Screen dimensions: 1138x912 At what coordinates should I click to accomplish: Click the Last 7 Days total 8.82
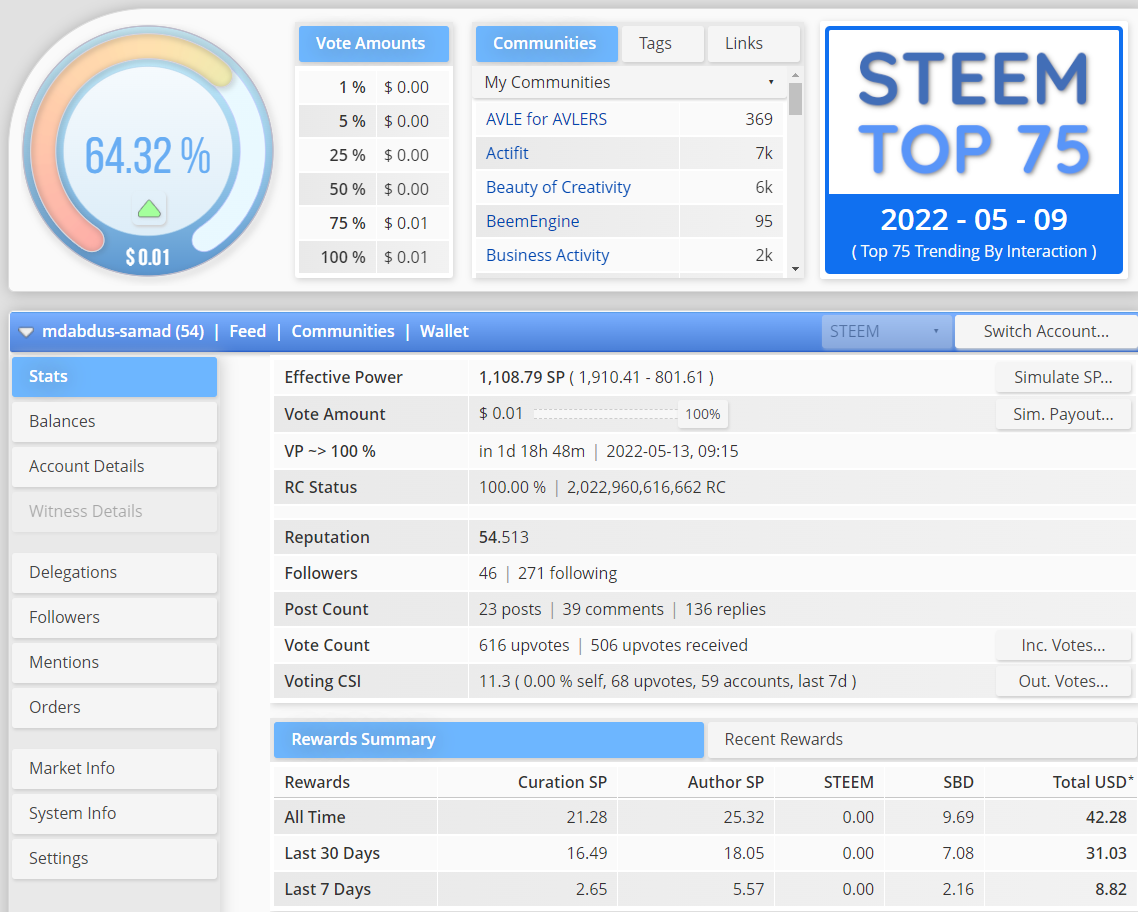pyautogui.click(x=1110, y=890)
